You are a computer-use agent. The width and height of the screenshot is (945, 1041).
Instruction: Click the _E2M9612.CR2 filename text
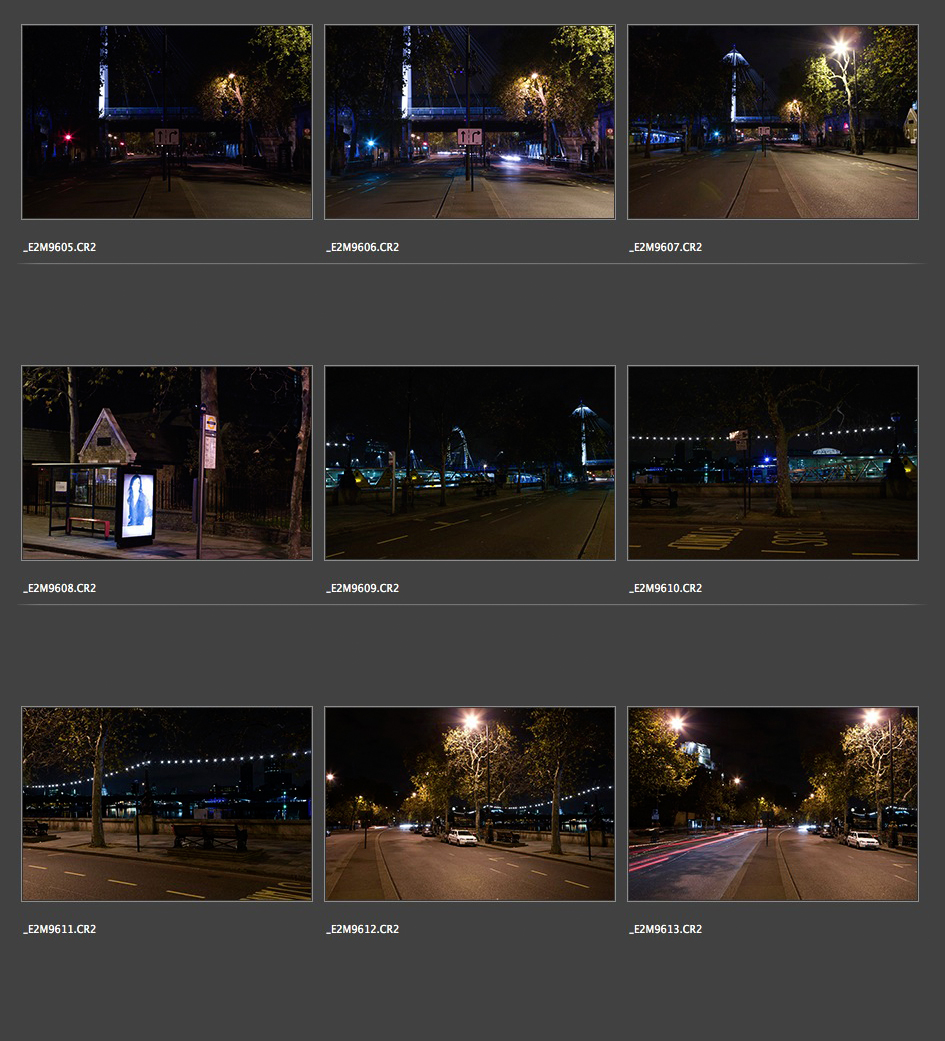pyautogui.click(x=363, y=929)
